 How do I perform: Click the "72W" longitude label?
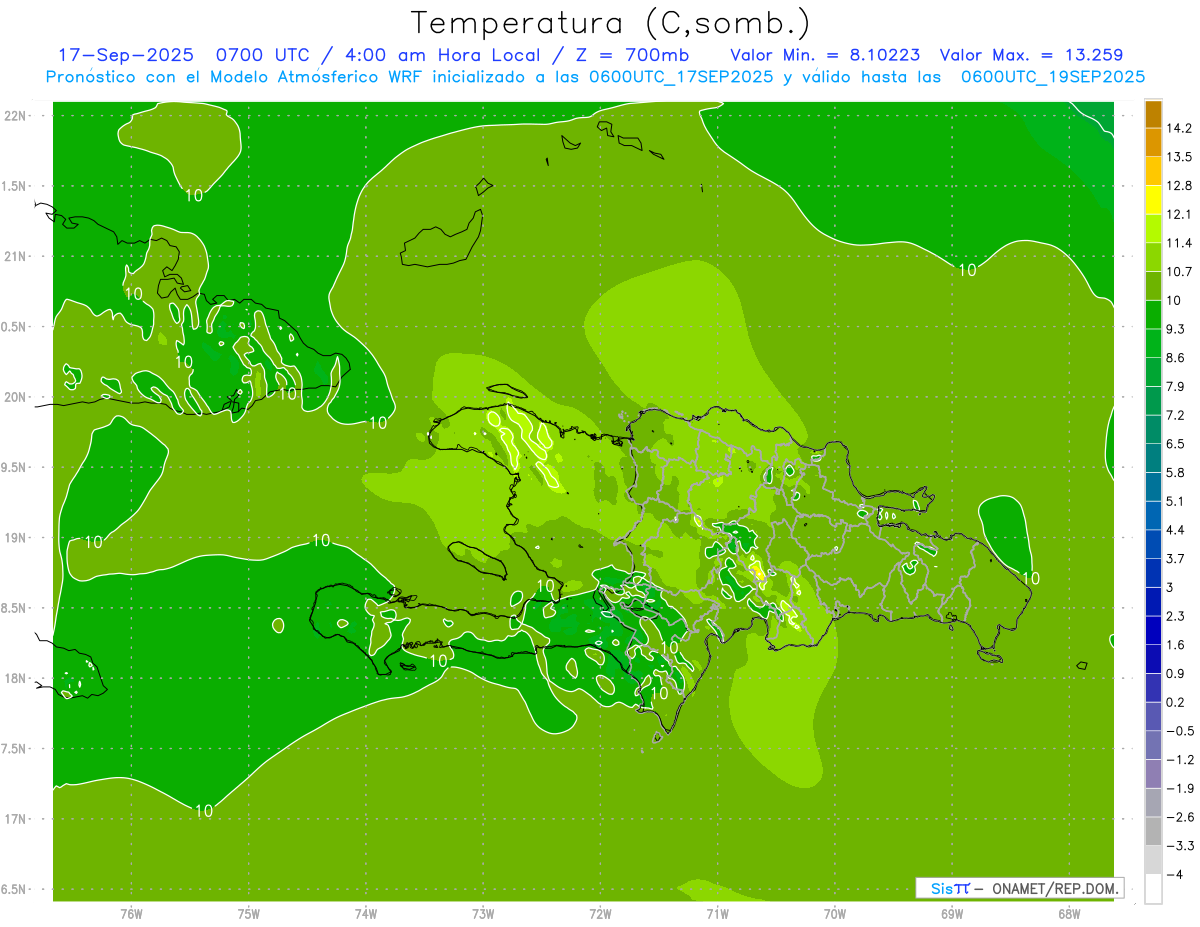point(600,914)
